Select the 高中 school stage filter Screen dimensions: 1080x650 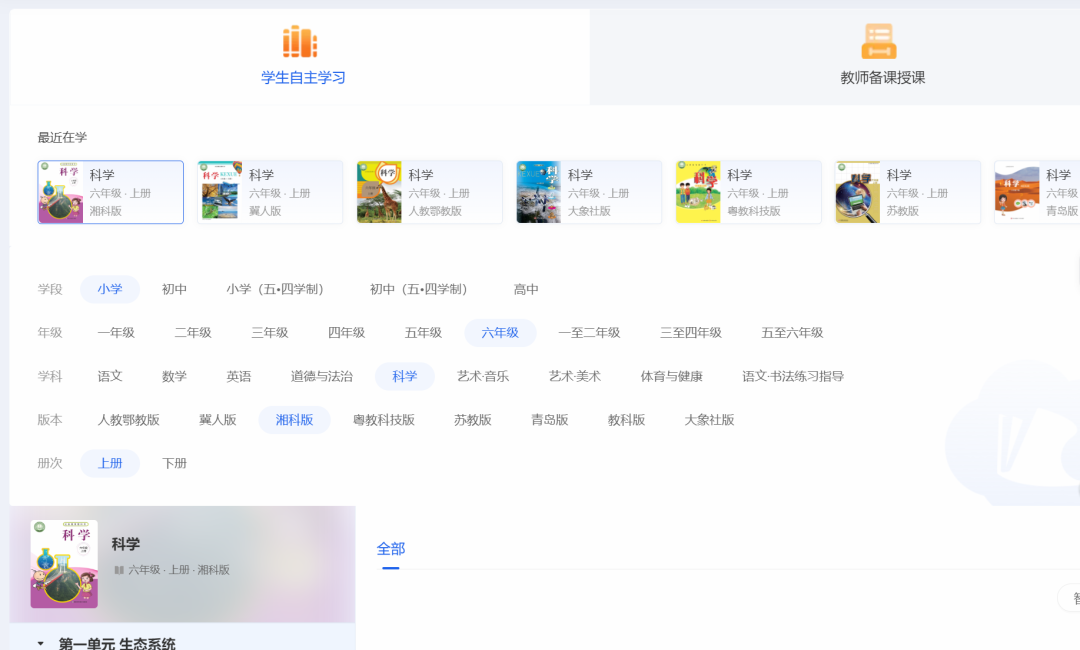(x=526, y=289)
